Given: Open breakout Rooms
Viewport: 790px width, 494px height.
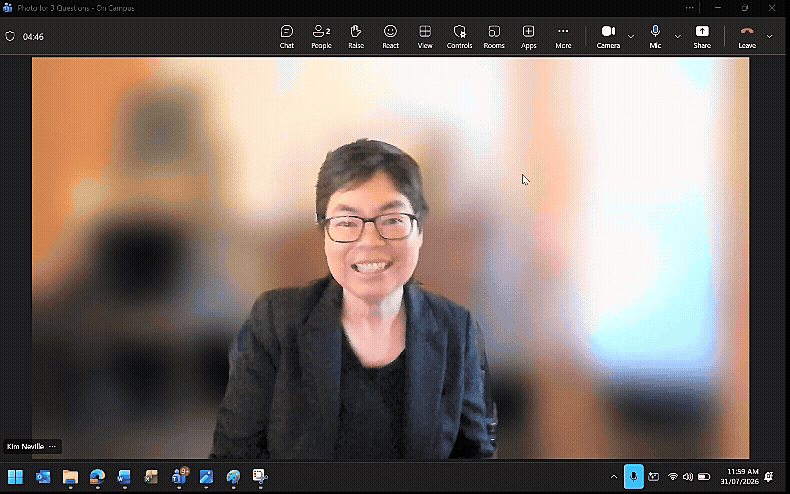Looking at the screenshot, I should click(x=494, y=37).
